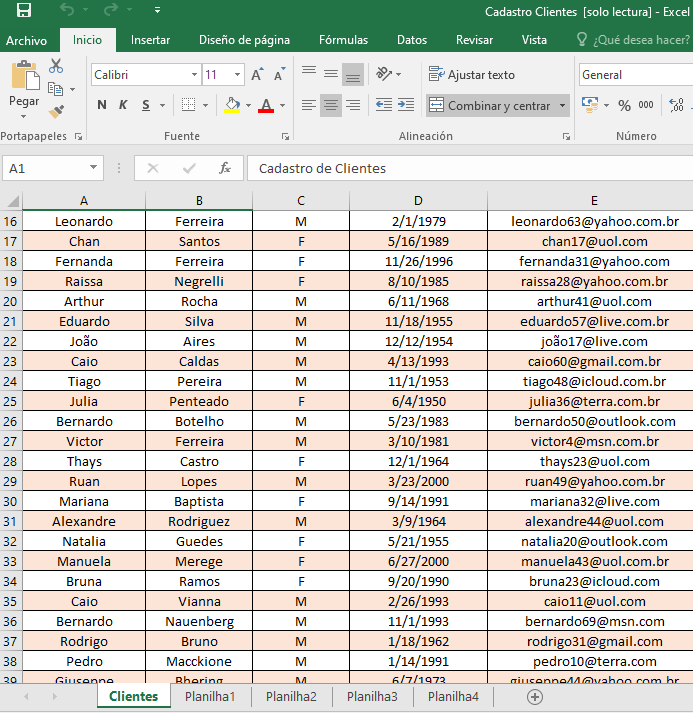Open Customize Quick Access Toolbar dropdown
The height and width of the screenshot is (713, 693).
pos(157,10)
